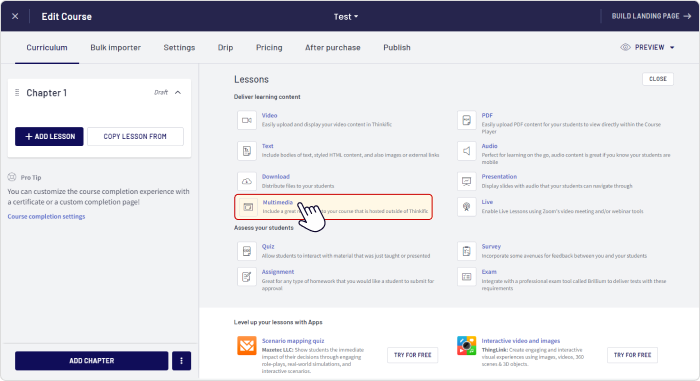Open Interactive video and images link
Screen dimensions: 700x381
[x=521, y=341]
